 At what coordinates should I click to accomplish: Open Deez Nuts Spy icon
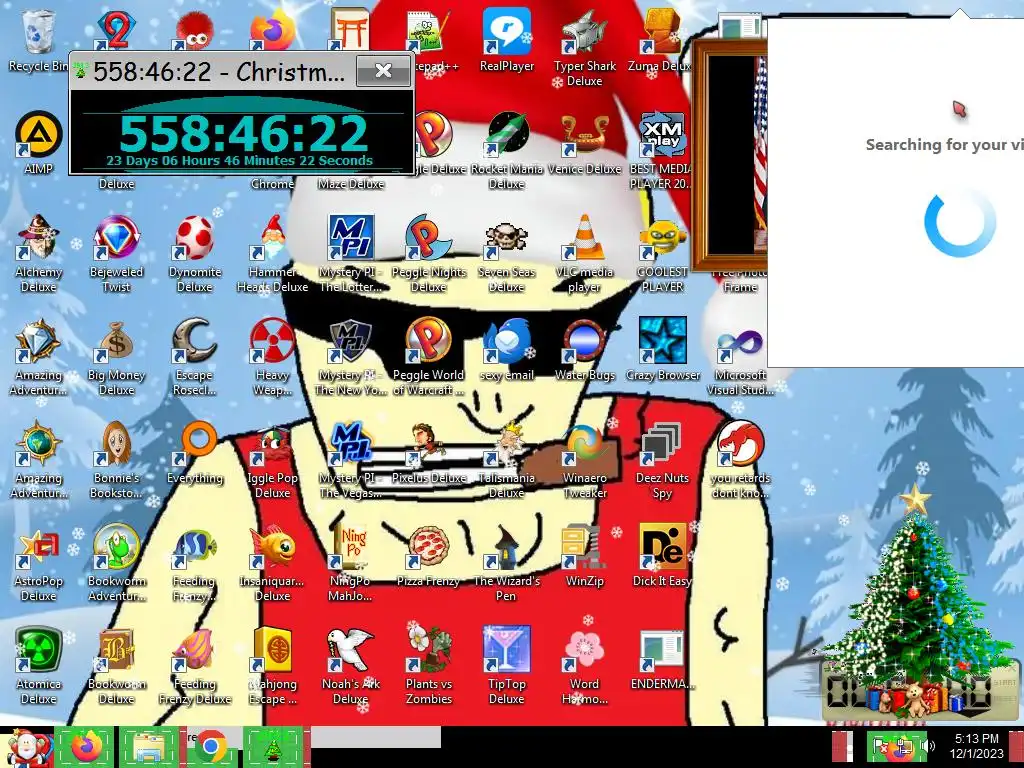pos(662,444)
